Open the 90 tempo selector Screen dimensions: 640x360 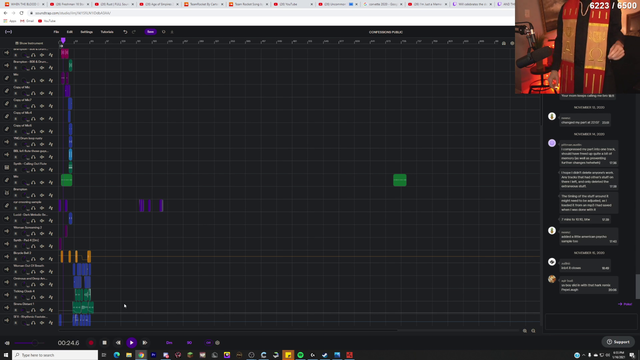(189, 343)
